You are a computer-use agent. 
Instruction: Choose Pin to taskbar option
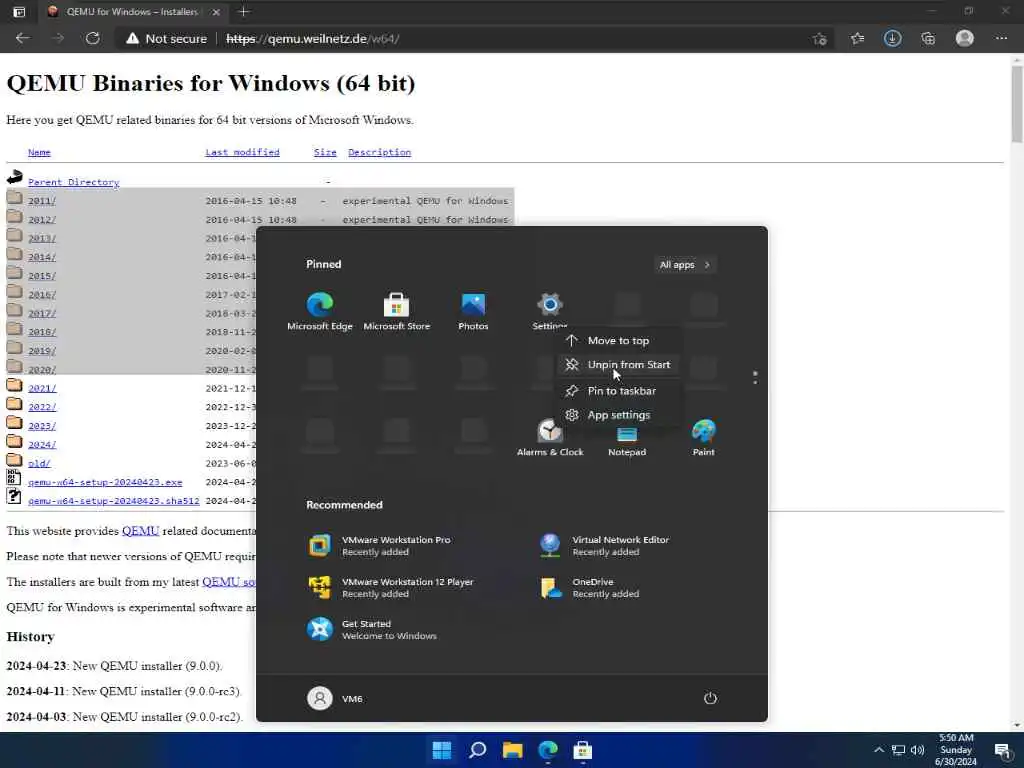[x=618, y=391]
